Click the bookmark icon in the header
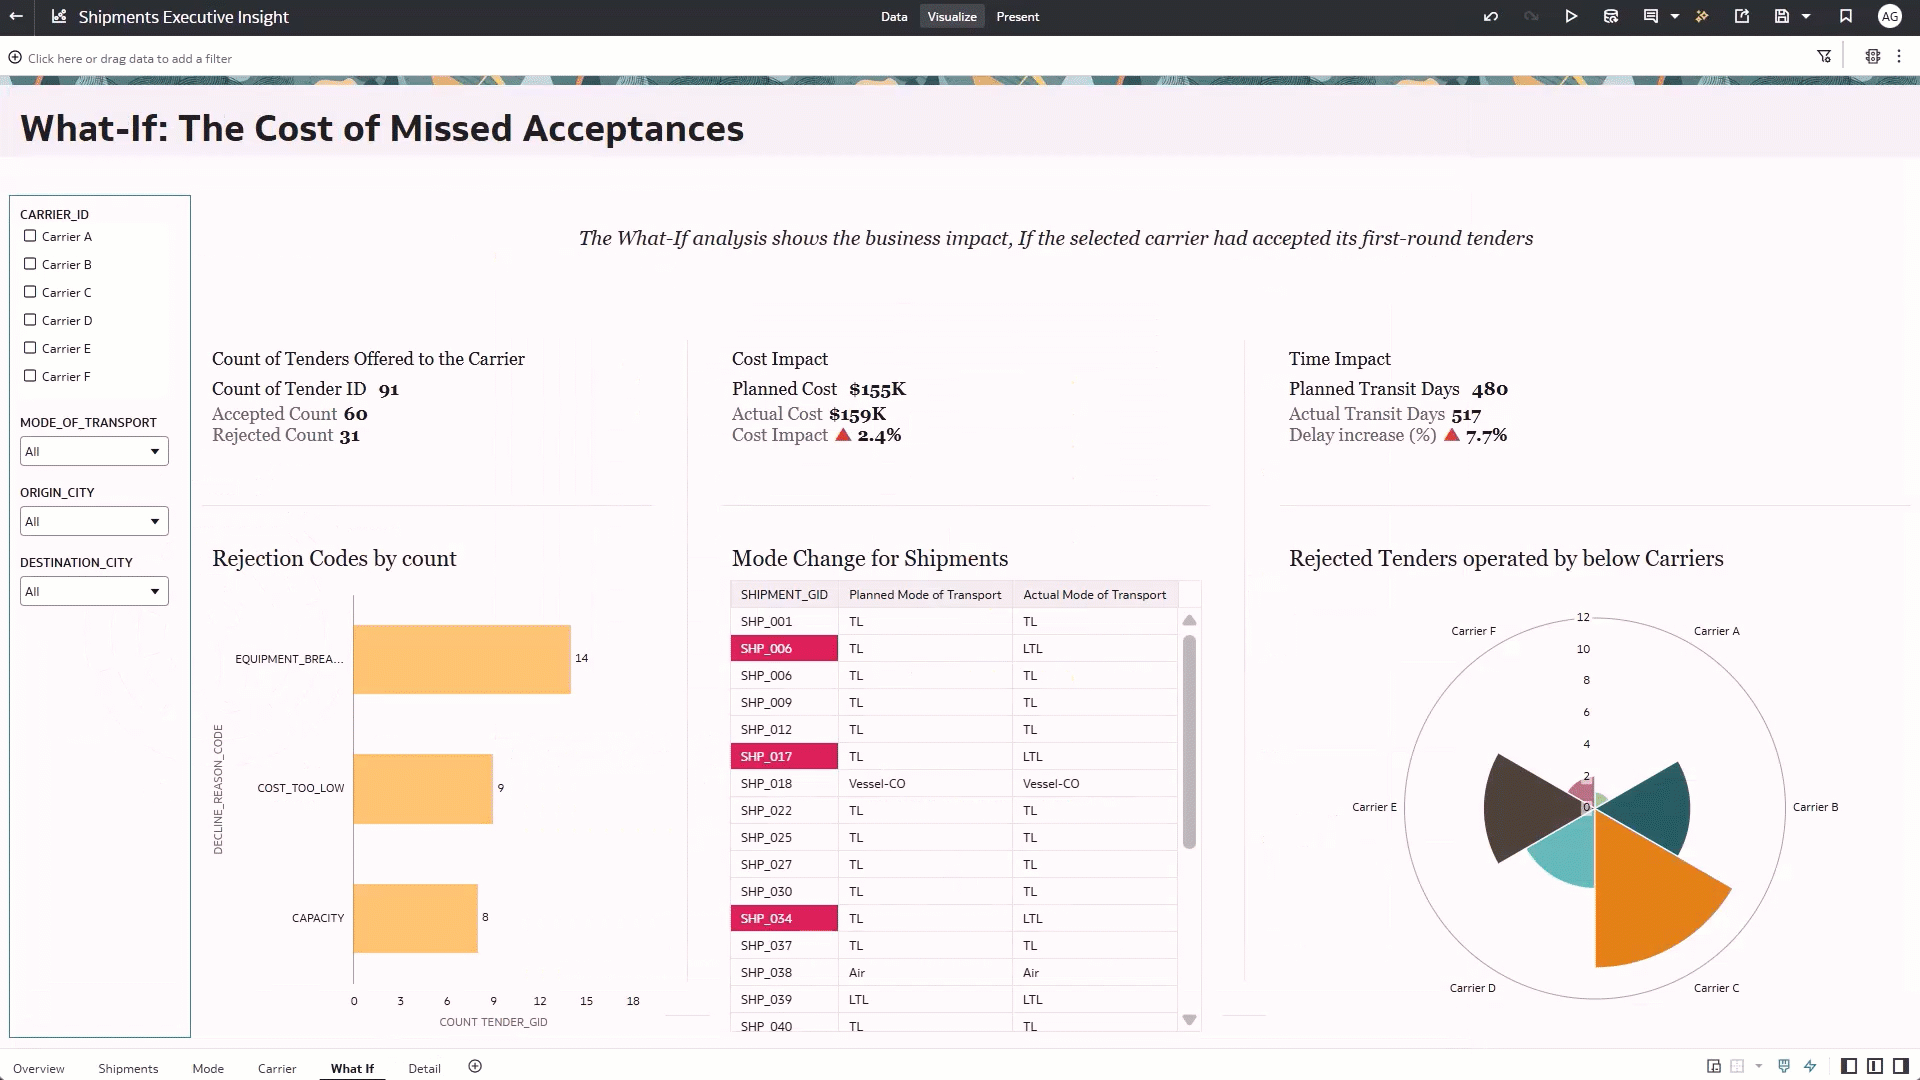 click(x=1846, y=17)
